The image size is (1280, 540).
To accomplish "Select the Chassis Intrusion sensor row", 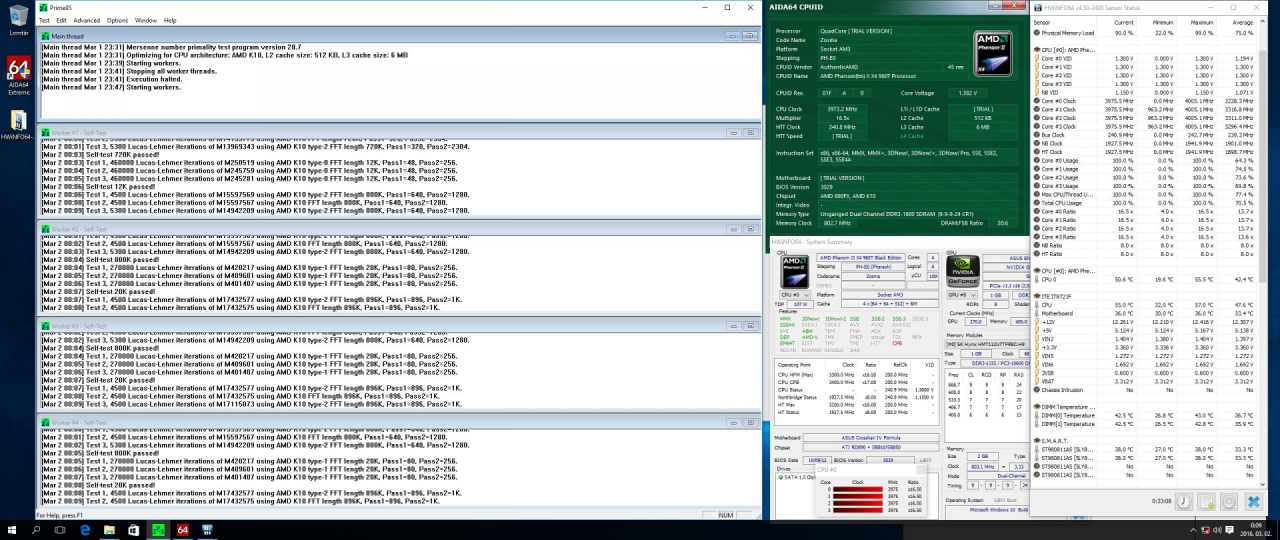I will [x=1146, y=390].
